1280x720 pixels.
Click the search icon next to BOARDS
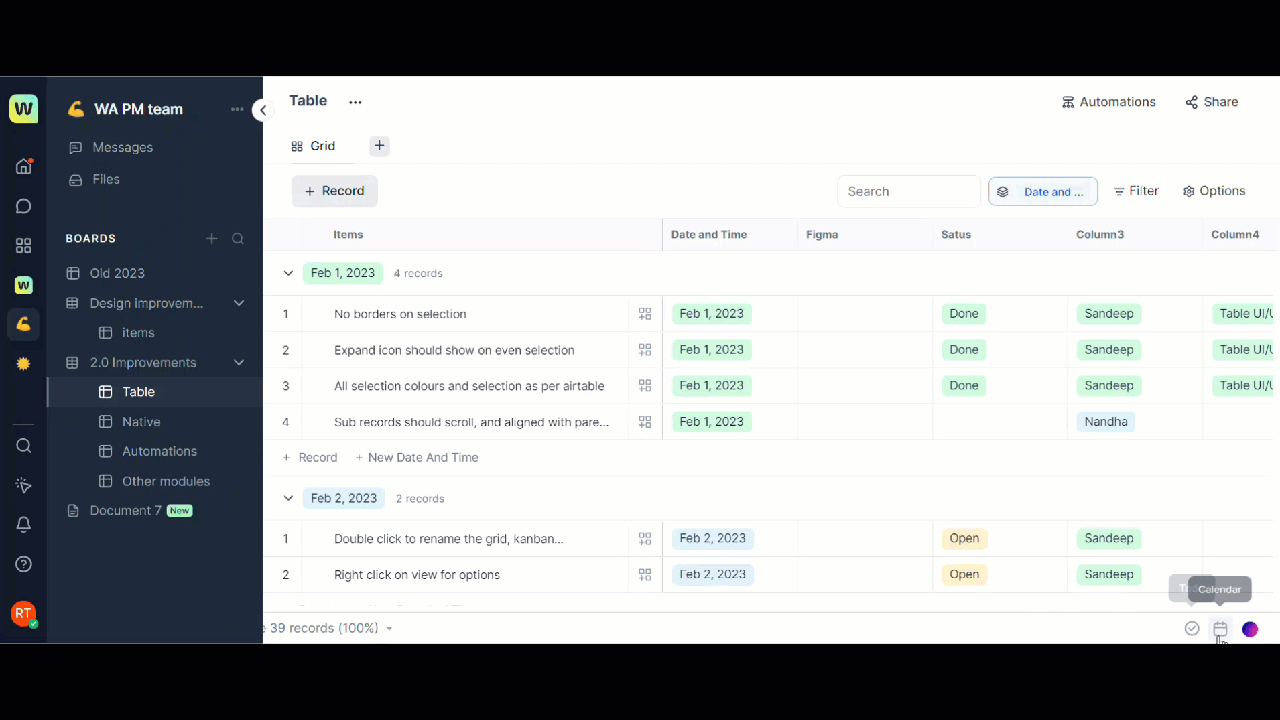238,239
